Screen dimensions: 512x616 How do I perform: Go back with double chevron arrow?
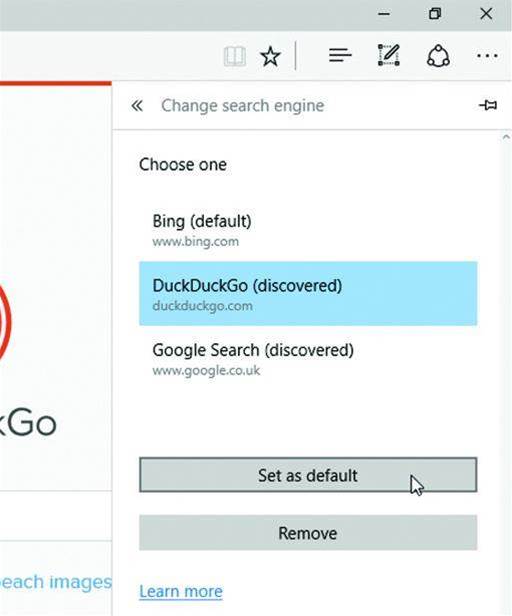point(137,106)
